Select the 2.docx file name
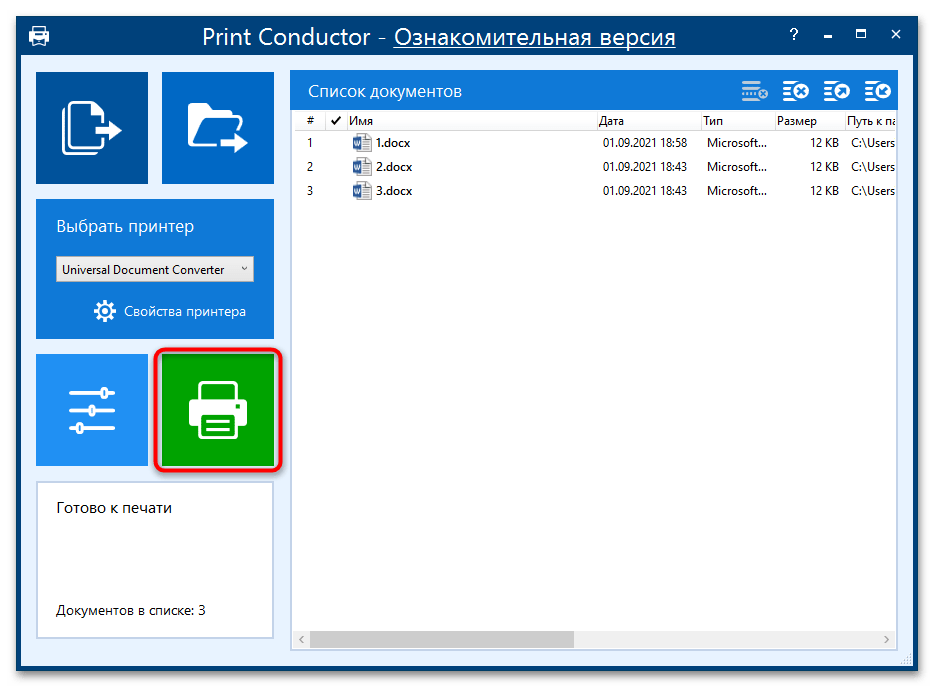 click(x=394, y=167)
